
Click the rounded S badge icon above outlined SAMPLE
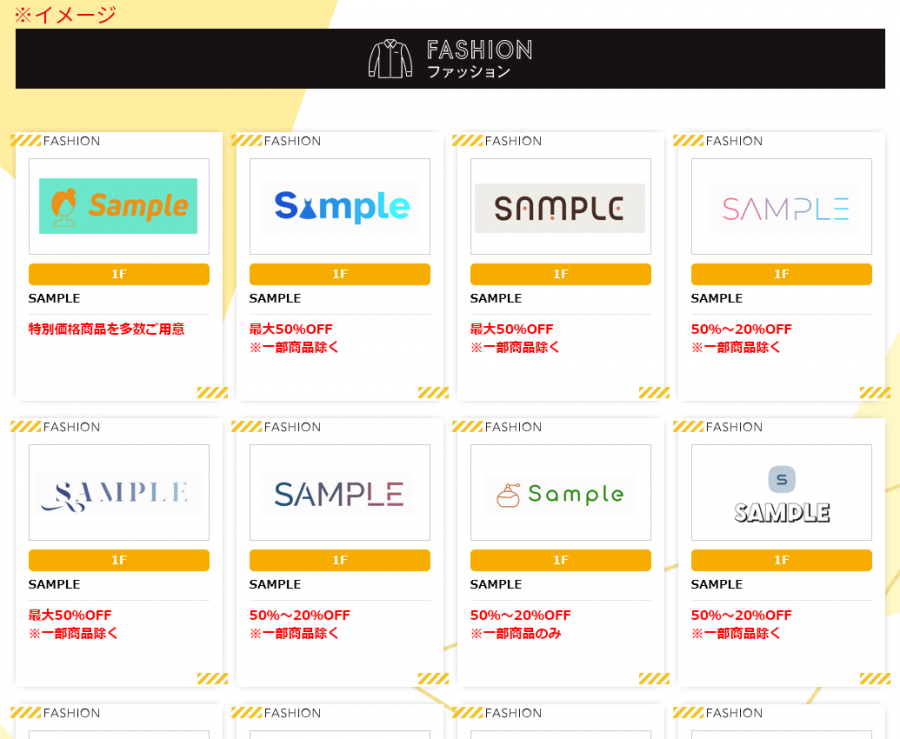click(x=782, y=479)
